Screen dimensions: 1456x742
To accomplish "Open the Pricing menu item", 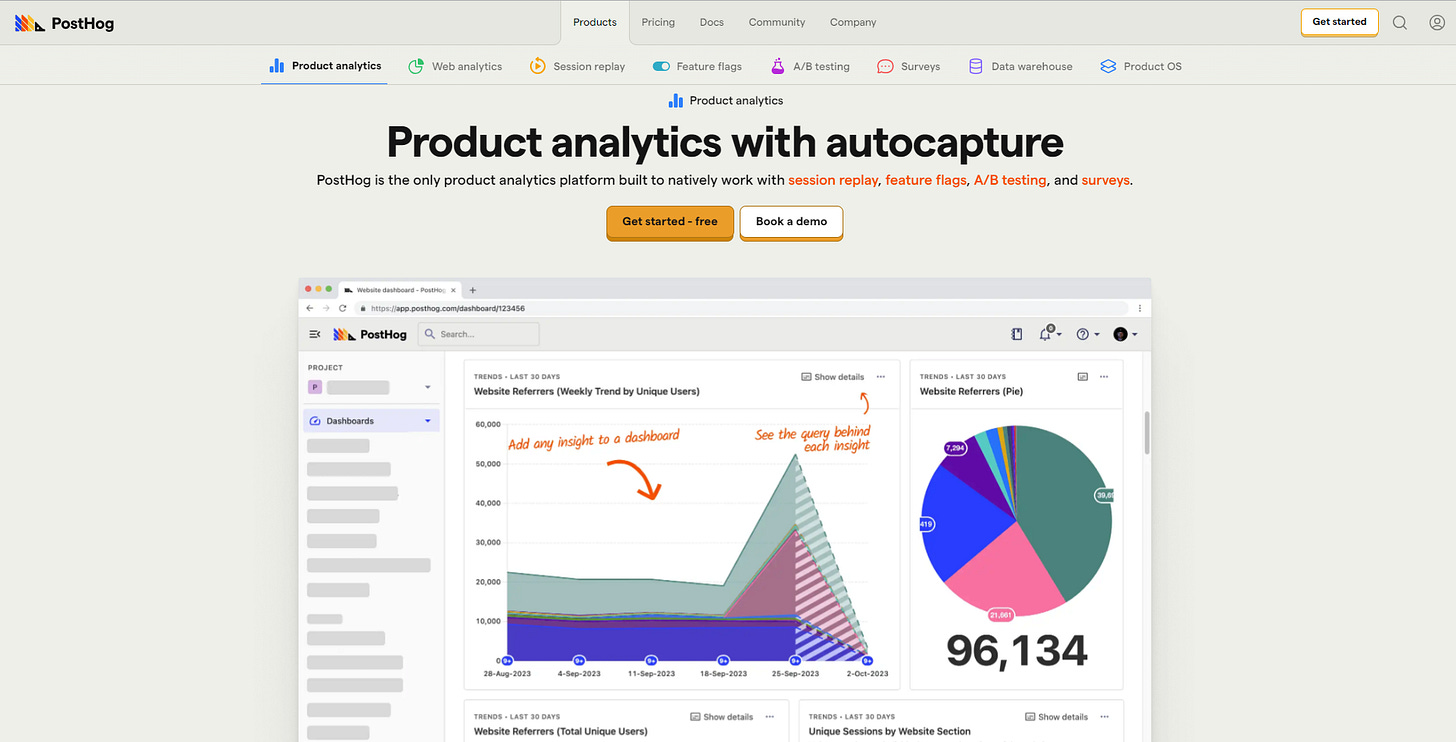I will pyautogui.click(x=658, y=22).
